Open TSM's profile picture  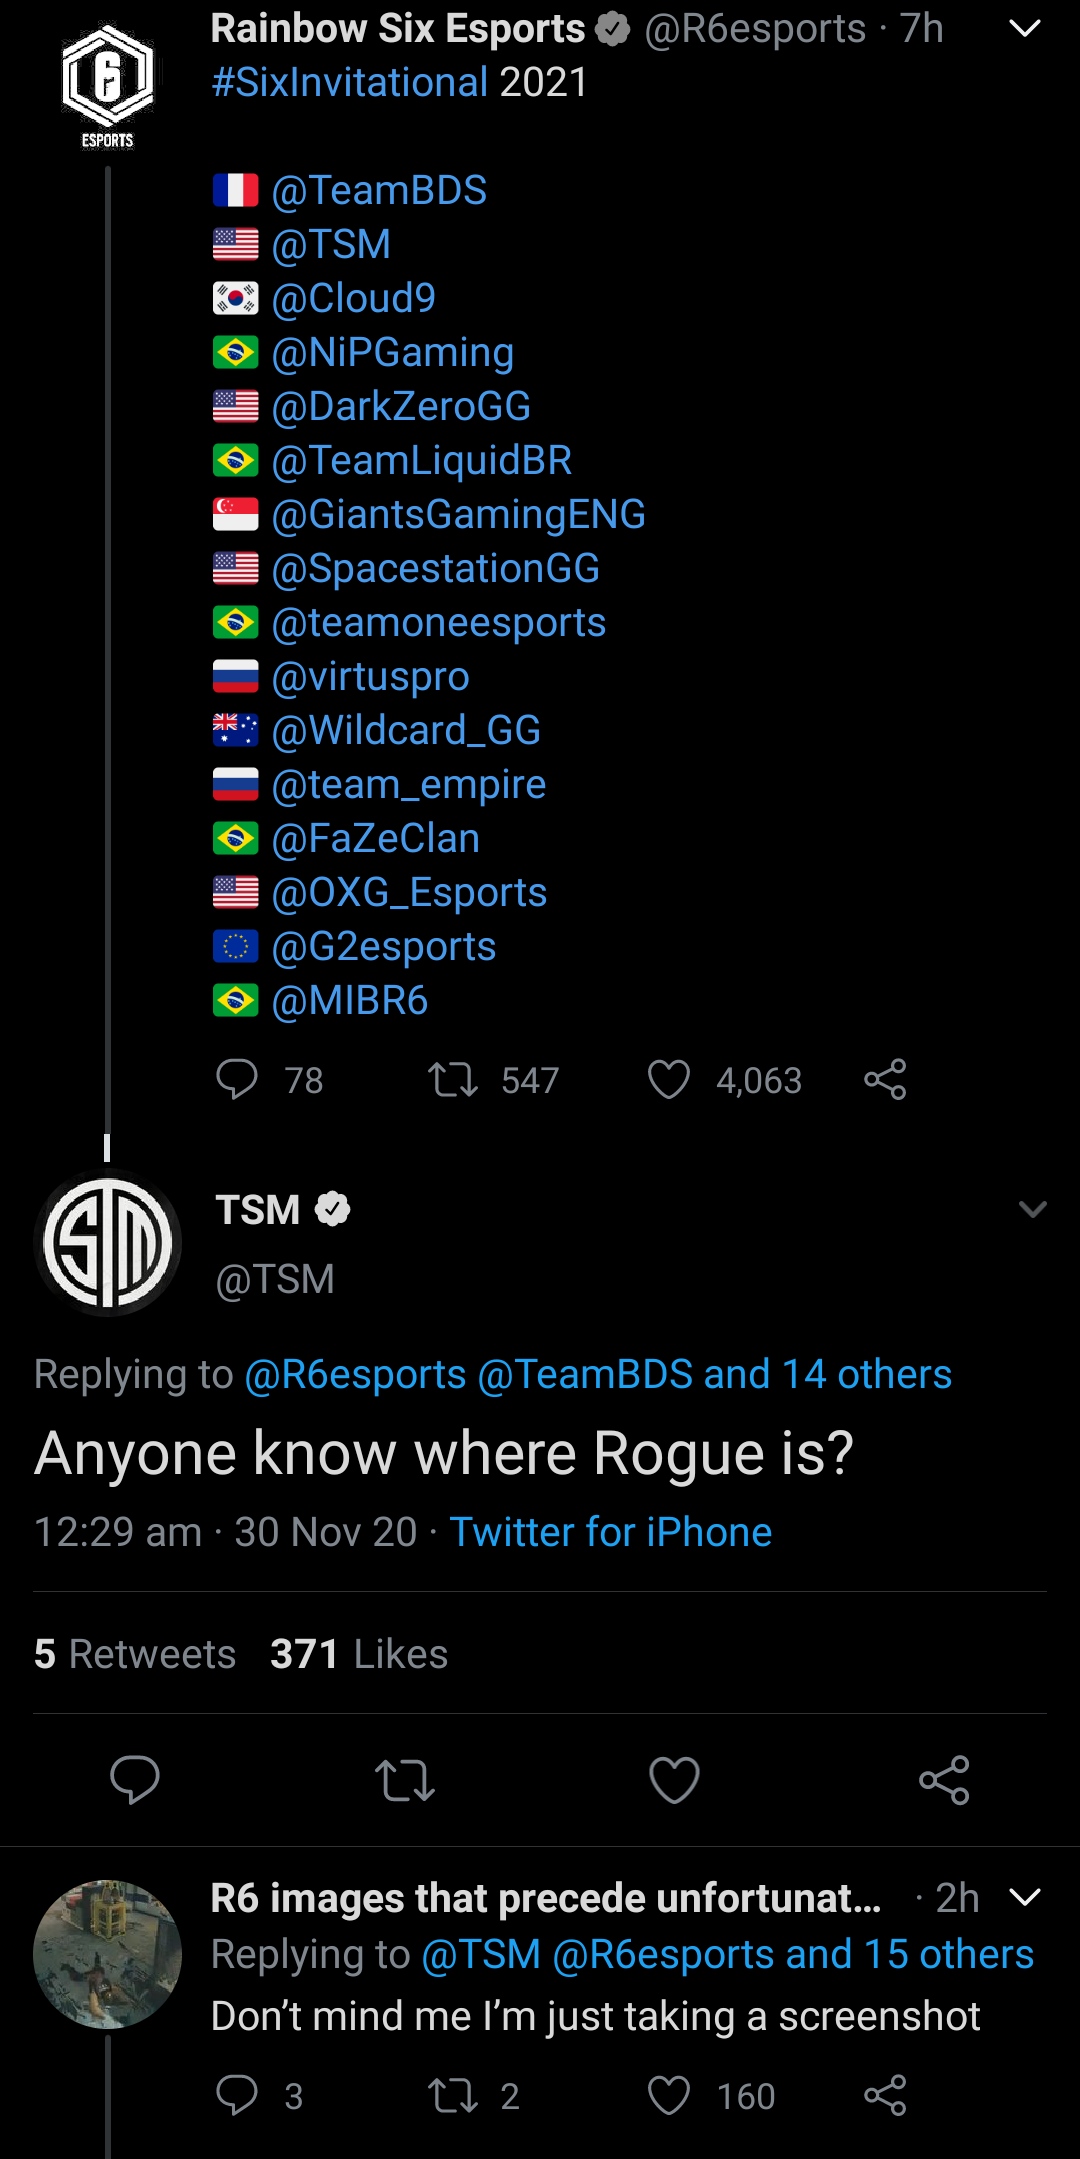(107, 1244)
